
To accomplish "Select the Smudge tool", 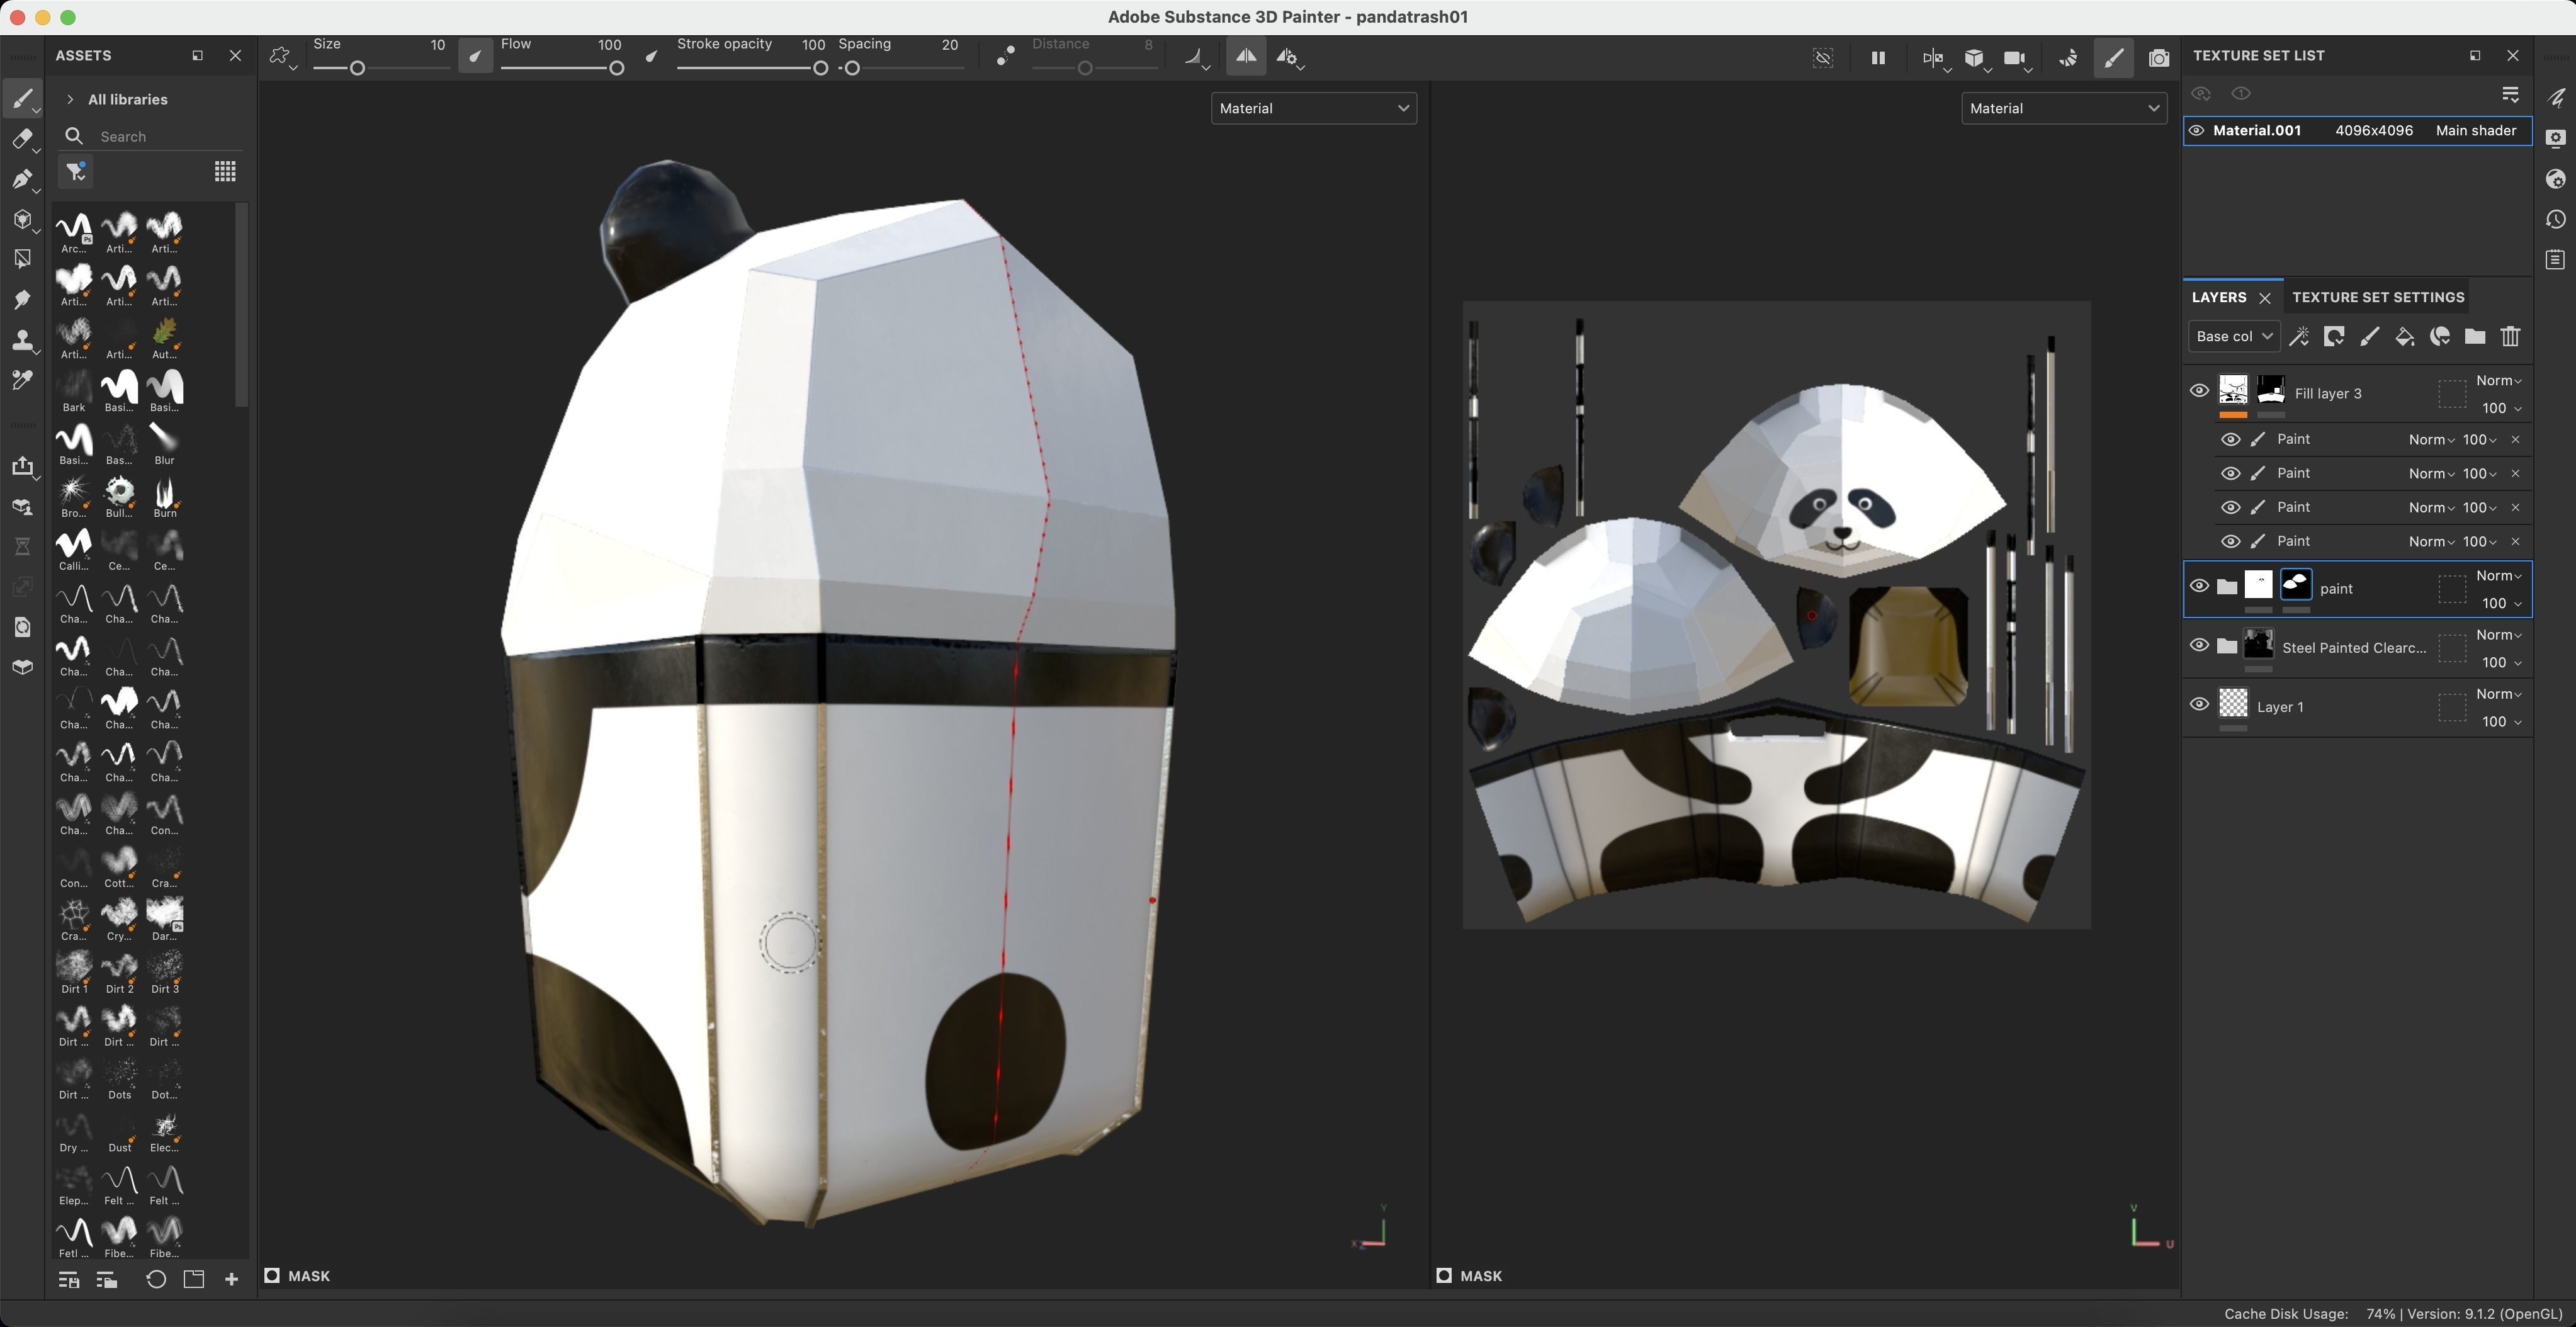I will coord(22,300).
